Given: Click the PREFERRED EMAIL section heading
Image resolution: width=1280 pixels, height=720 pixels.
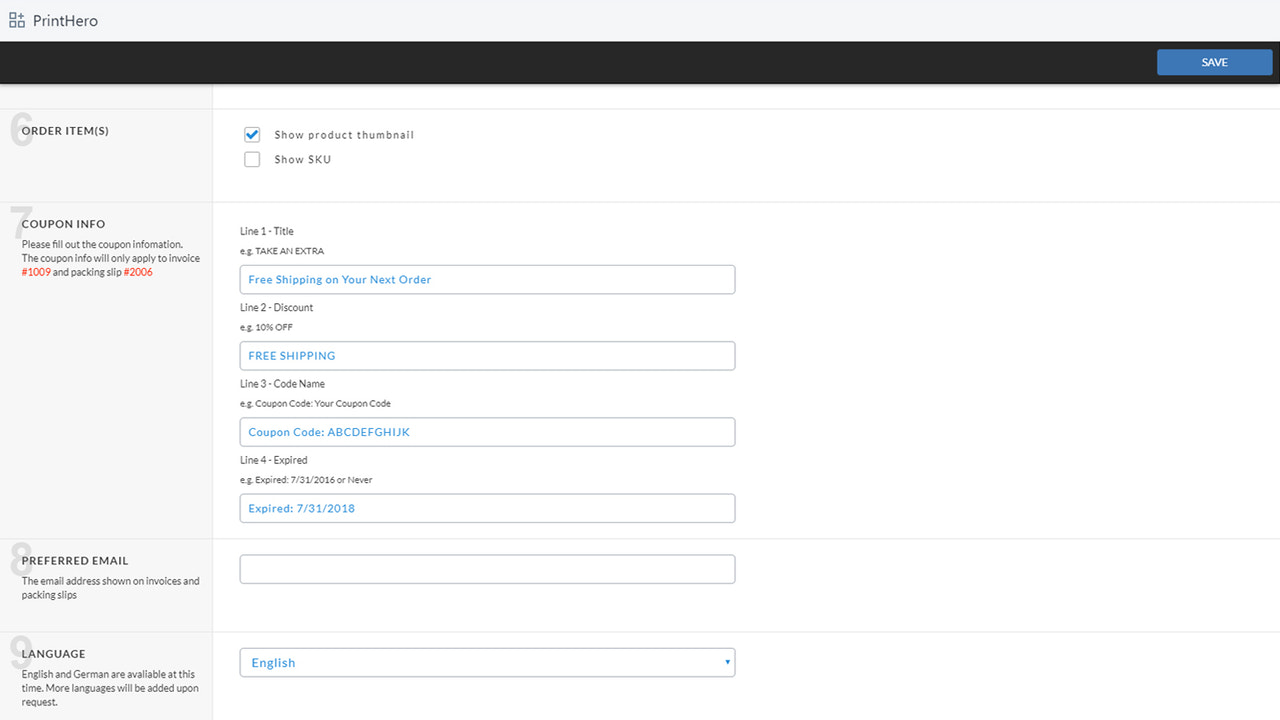Looking at the screenshot, I should [75, 560].
